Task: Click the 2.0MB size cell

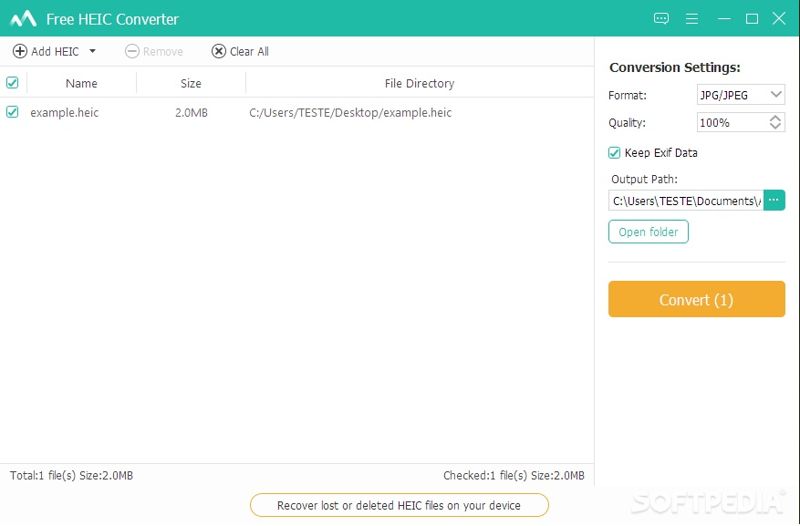Action: tap(191, 113)
